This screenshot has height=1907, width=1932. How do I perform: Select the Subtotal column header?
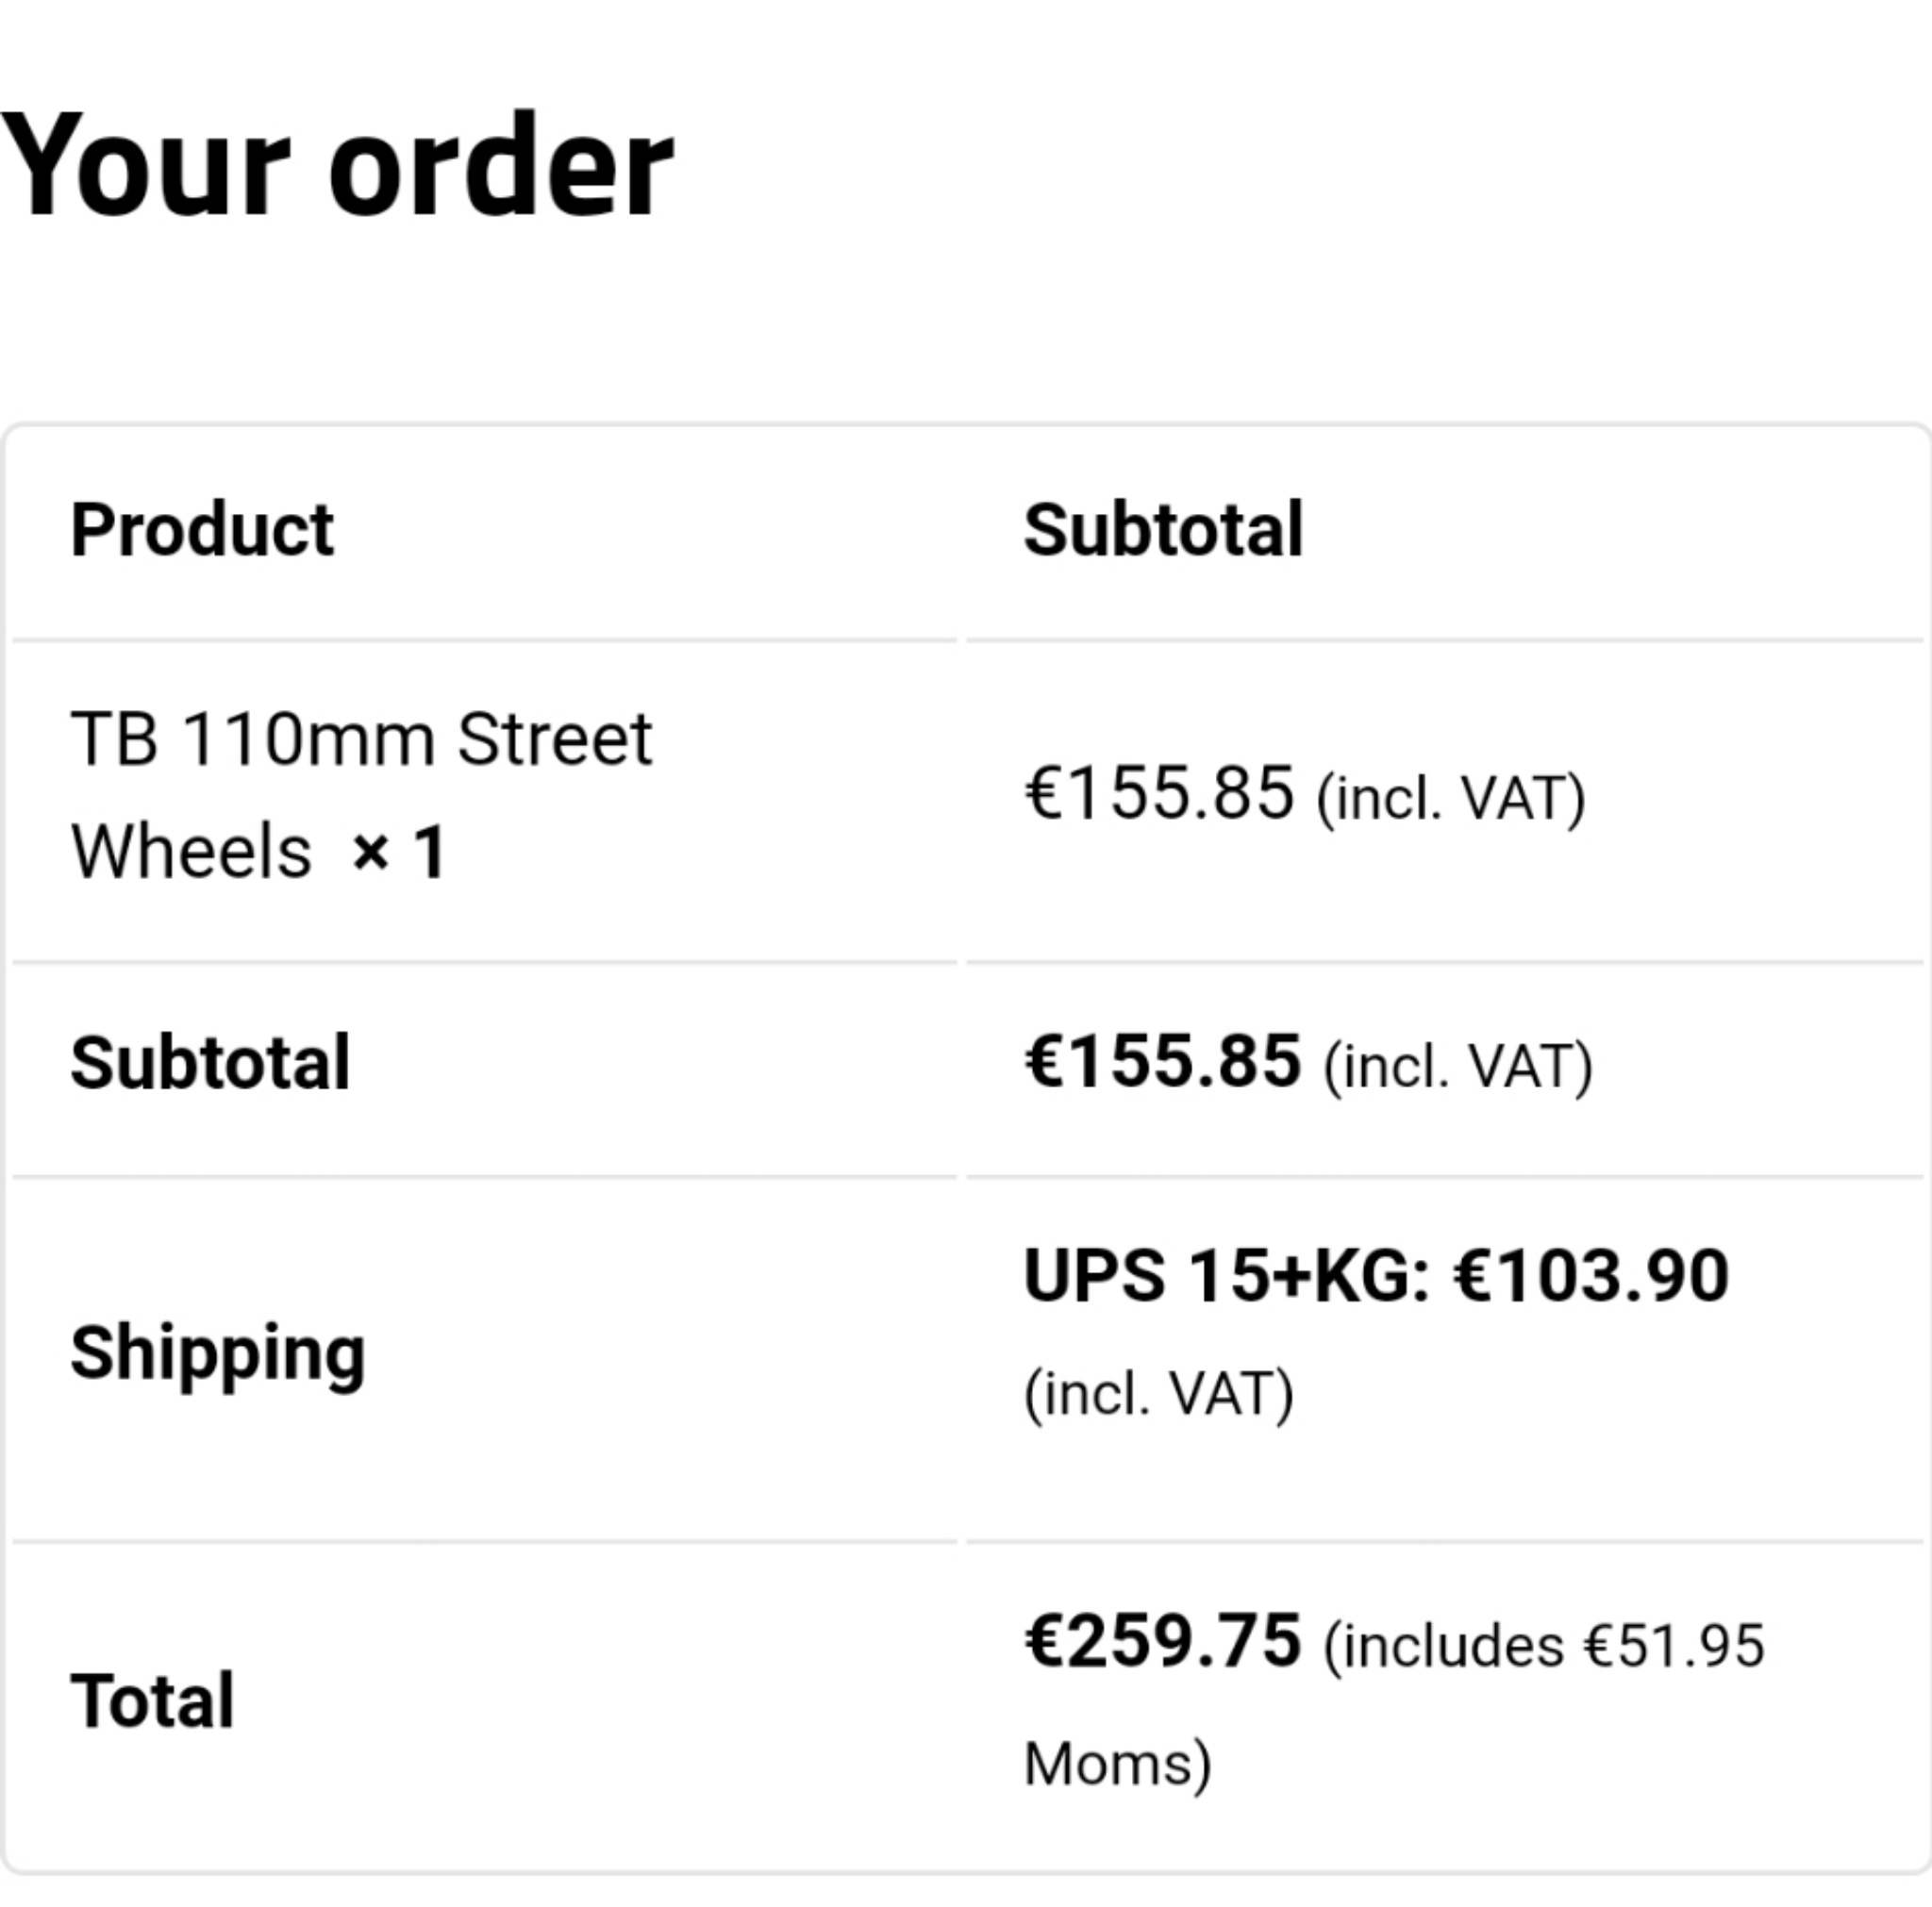click(x=1164, y=529)
